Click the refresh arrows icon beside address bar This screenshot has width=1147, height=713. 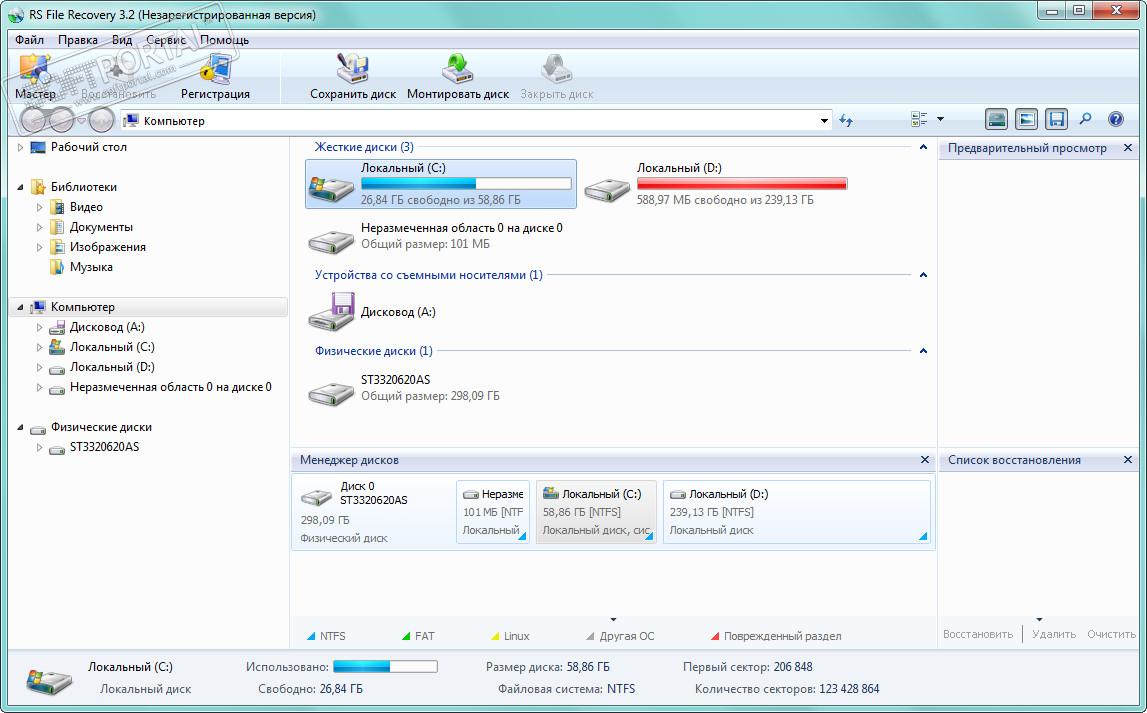coord(846,120)
